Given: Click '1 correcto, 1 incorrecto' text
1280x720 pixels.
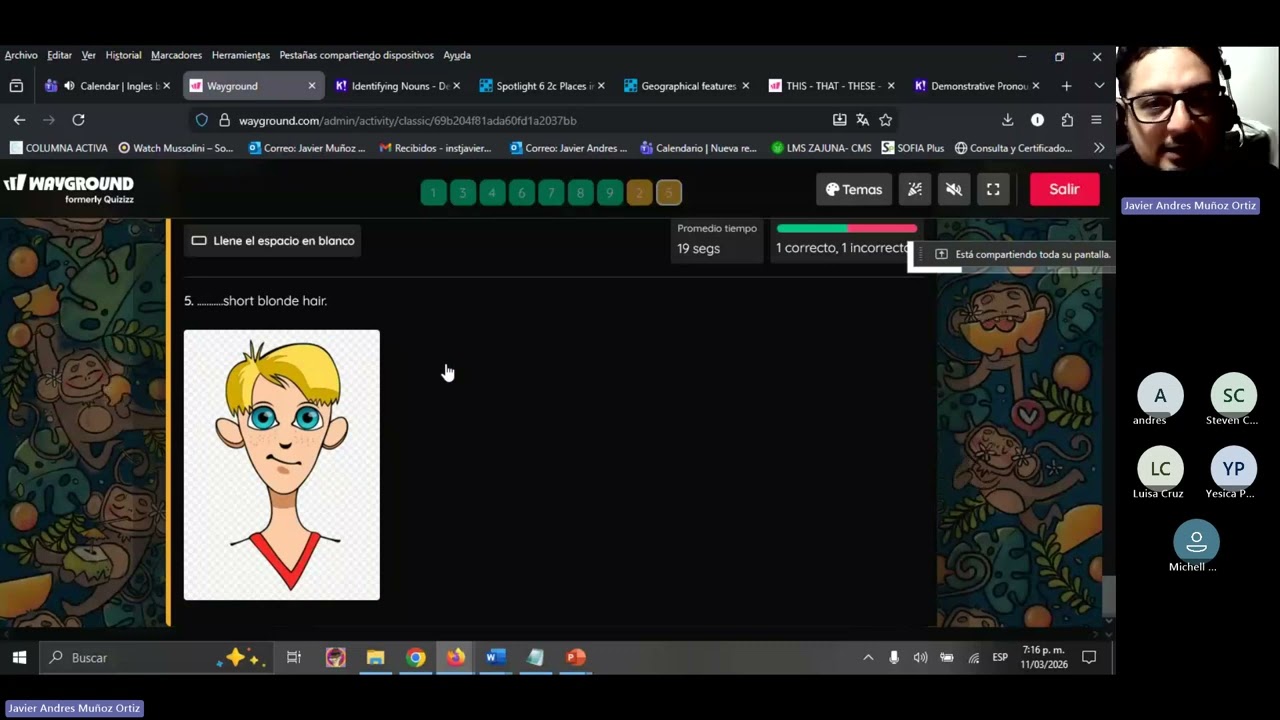Looking at the screenshot, I should point(842,248).
